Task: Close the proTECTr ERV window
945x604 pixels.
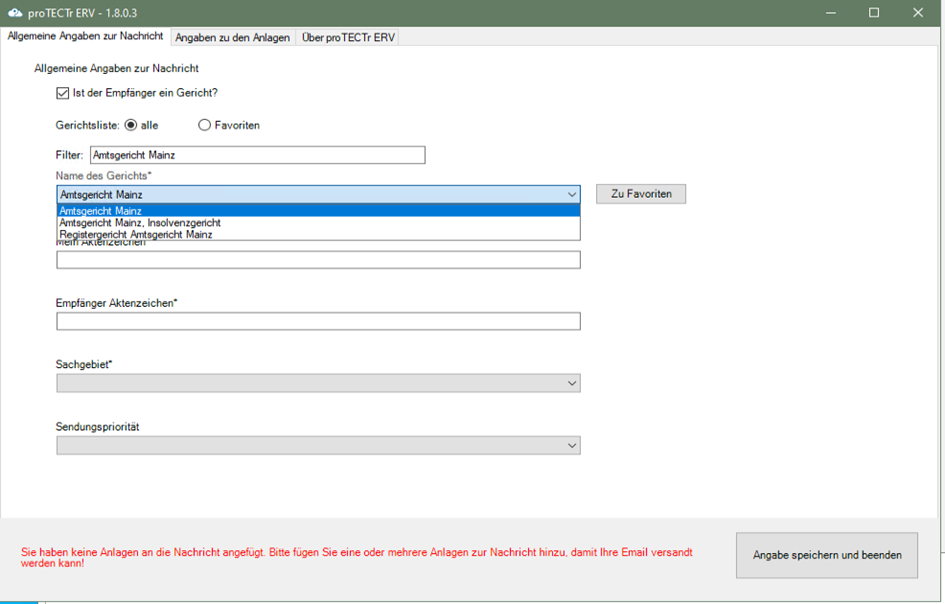Action: point(919,13)
